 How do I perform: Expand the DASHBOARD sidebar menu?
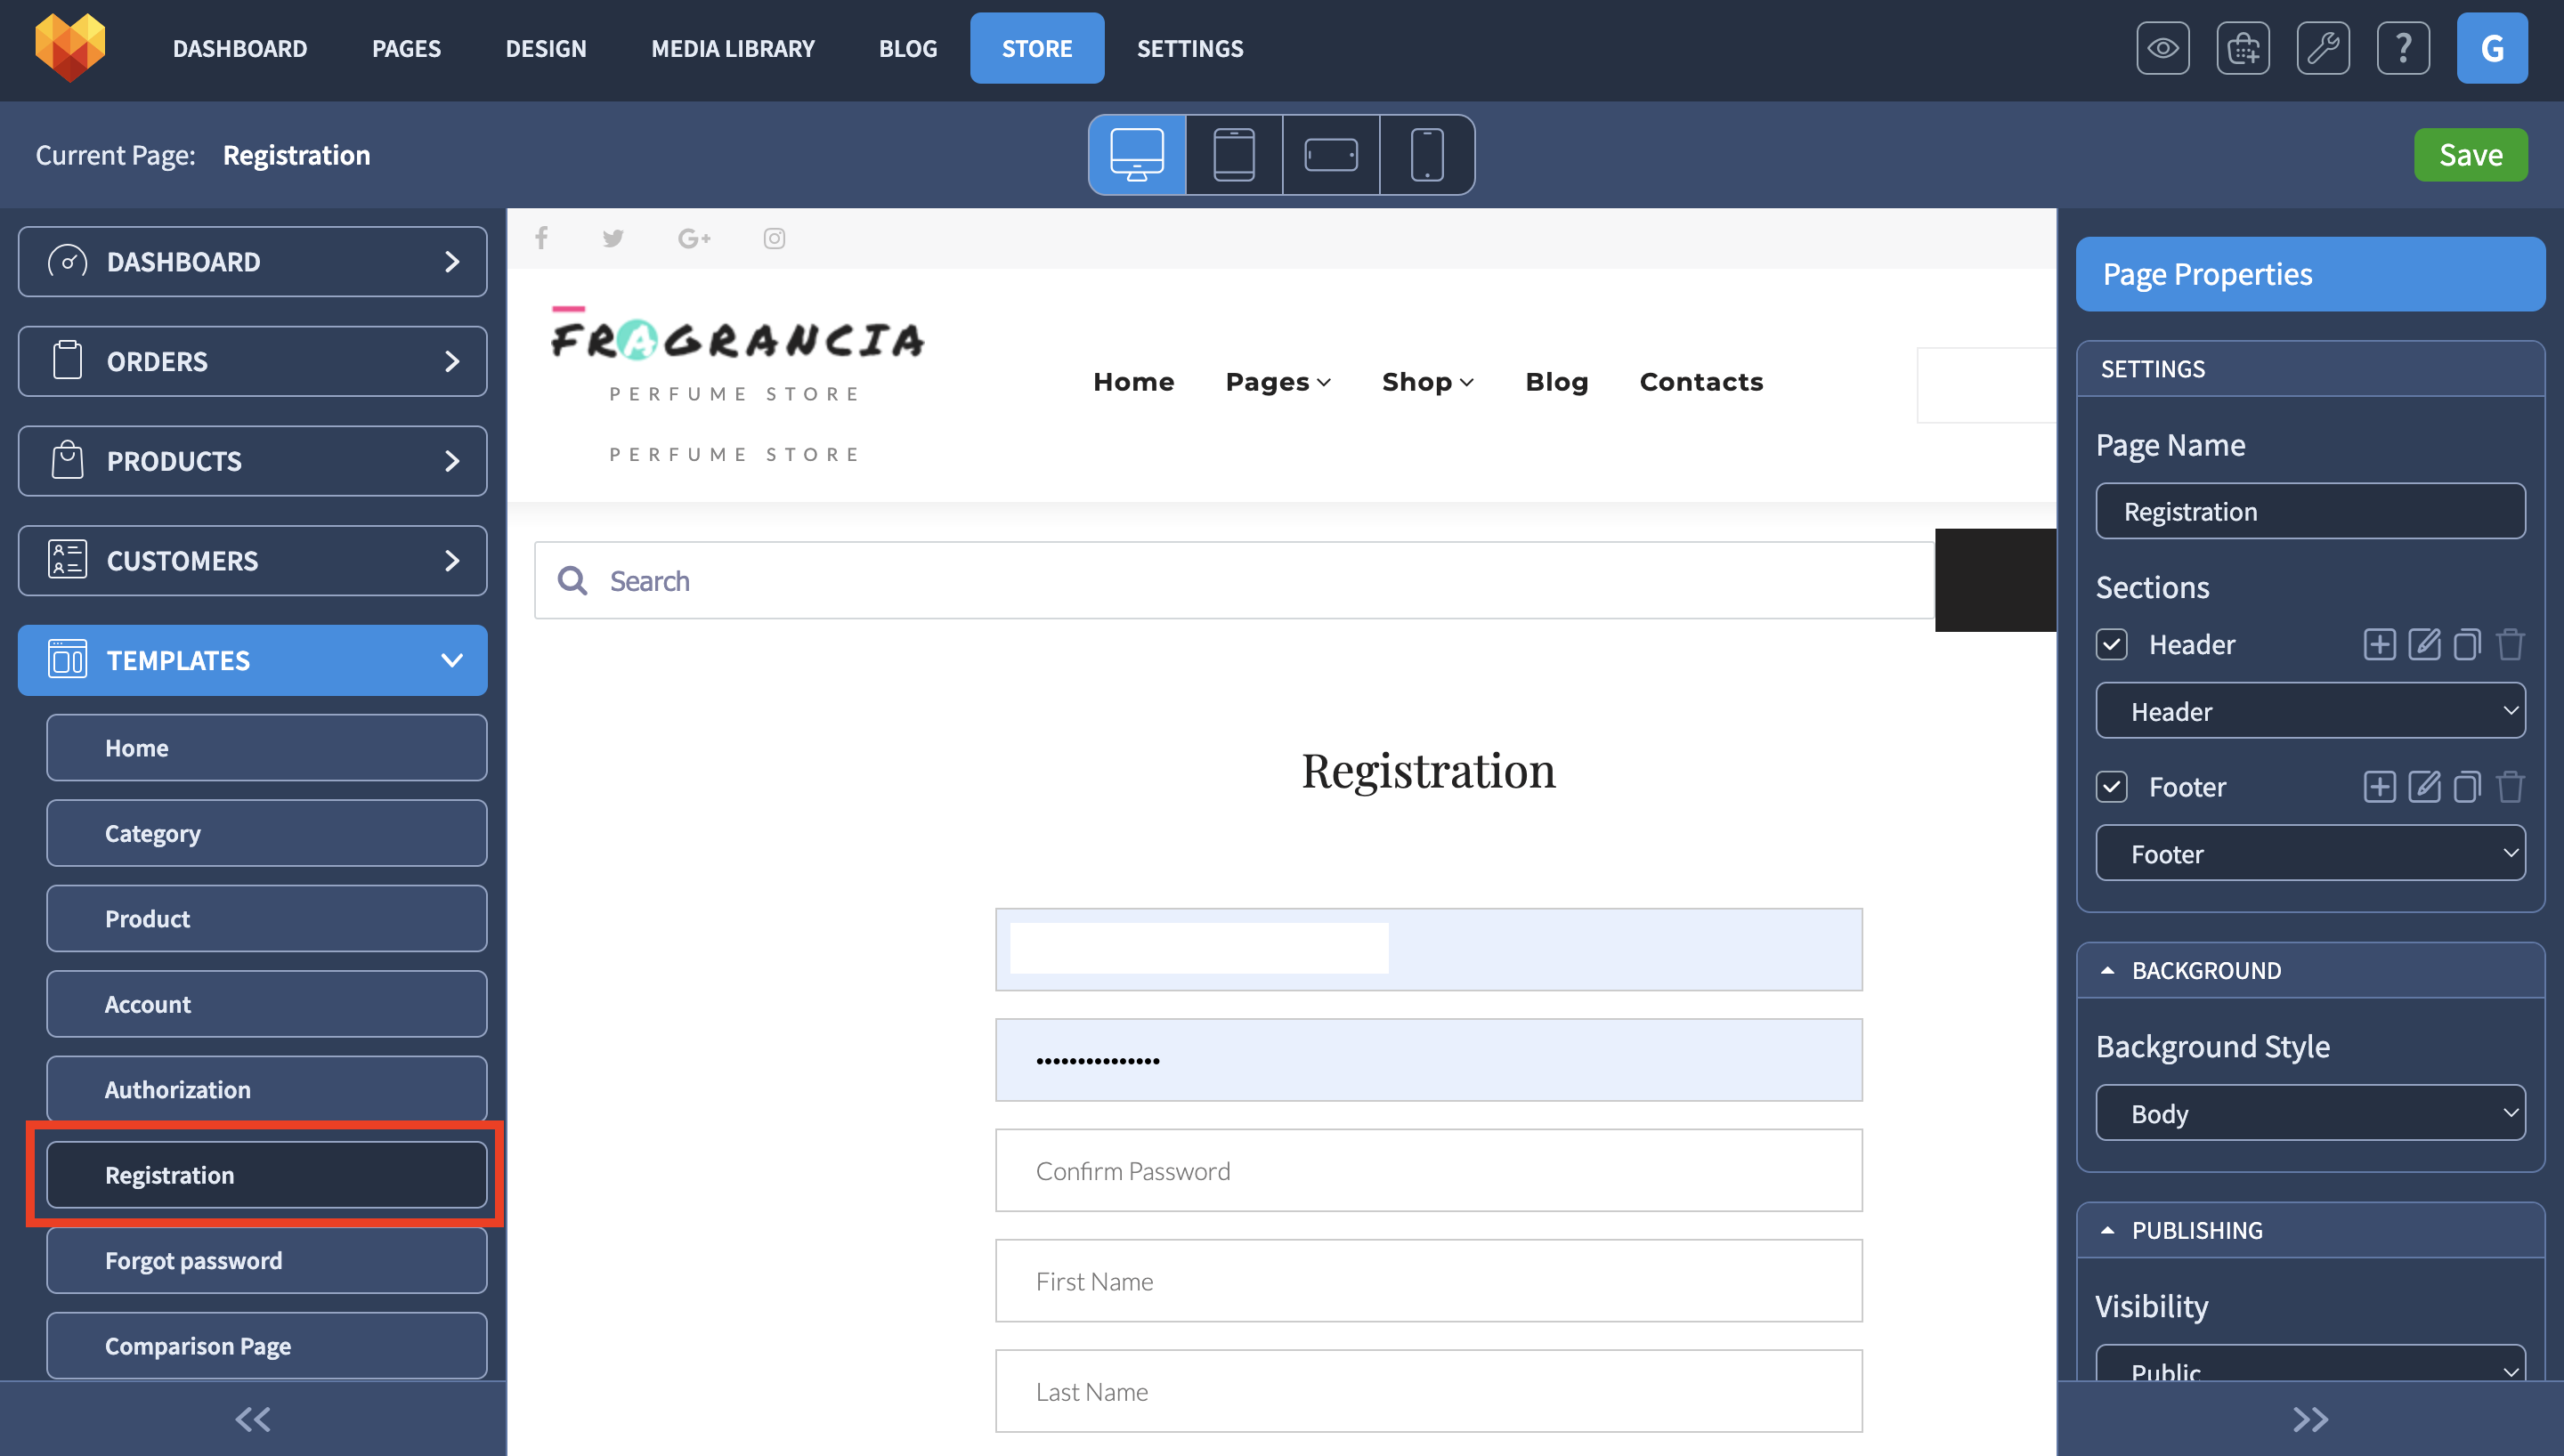[x=252, y=262]
